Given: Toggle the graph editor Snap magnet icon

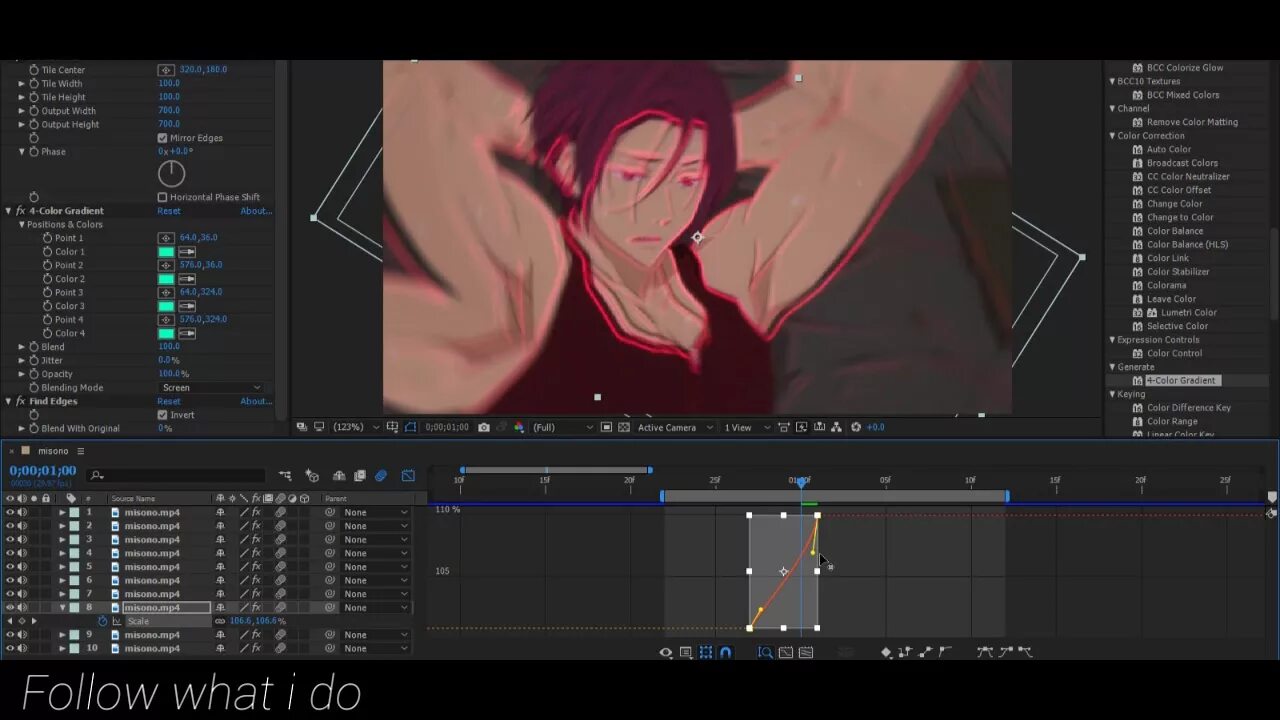Looking at the screenshot, I should tap(726, 652).
